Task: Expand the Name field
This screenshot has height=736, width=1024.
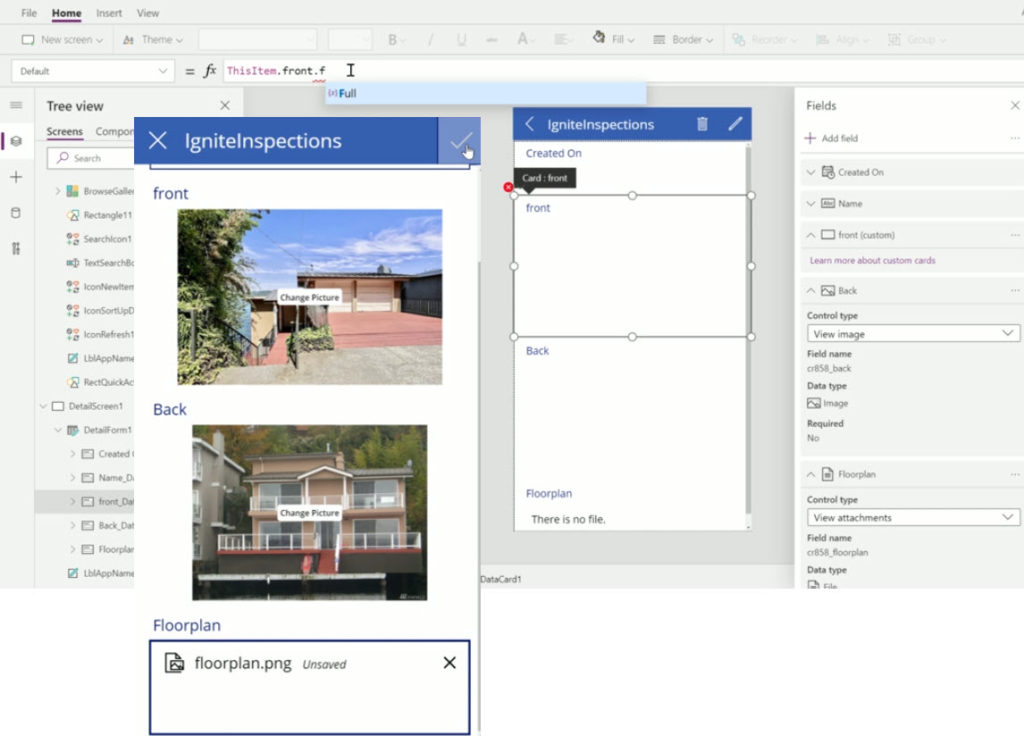Action: [x=810, y=204]
